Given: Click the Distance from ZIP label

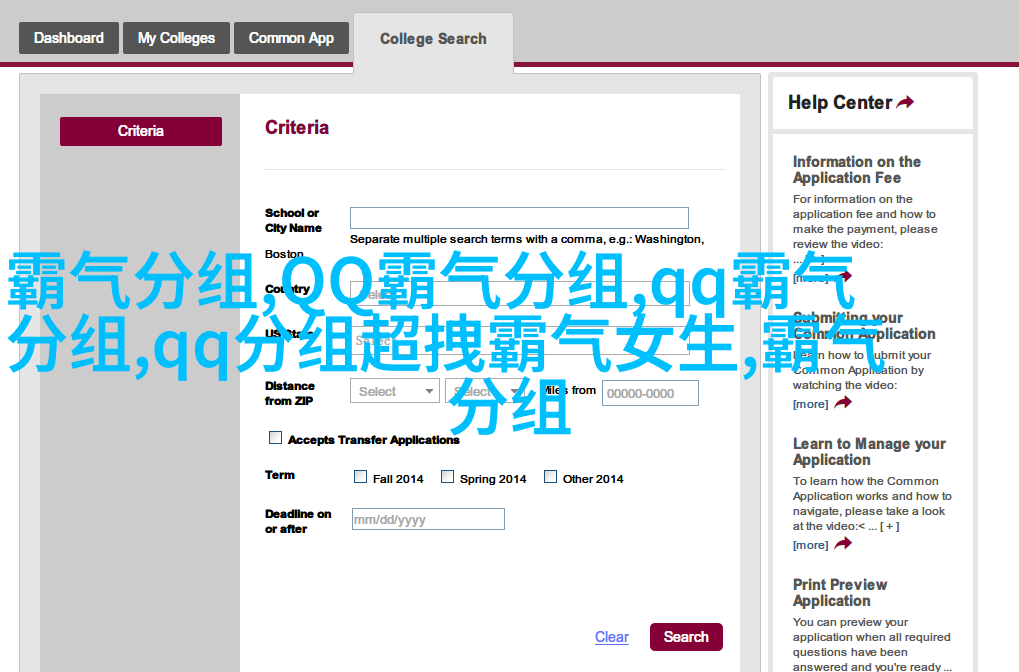Looking at the screenshot, I should click(x=290, y=393).
